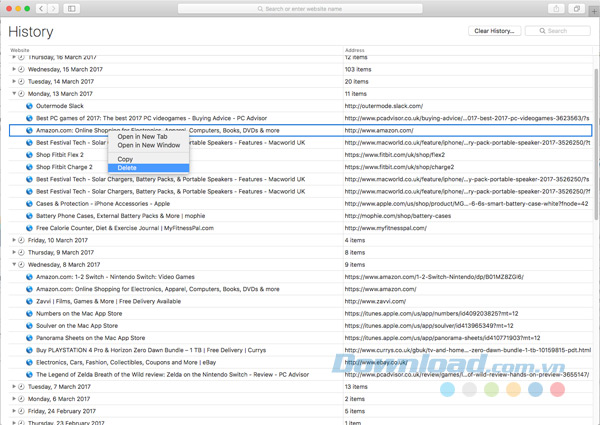
Task: Collapse Monday, 13 March 2017 group
Action: (x=14, y=93)
